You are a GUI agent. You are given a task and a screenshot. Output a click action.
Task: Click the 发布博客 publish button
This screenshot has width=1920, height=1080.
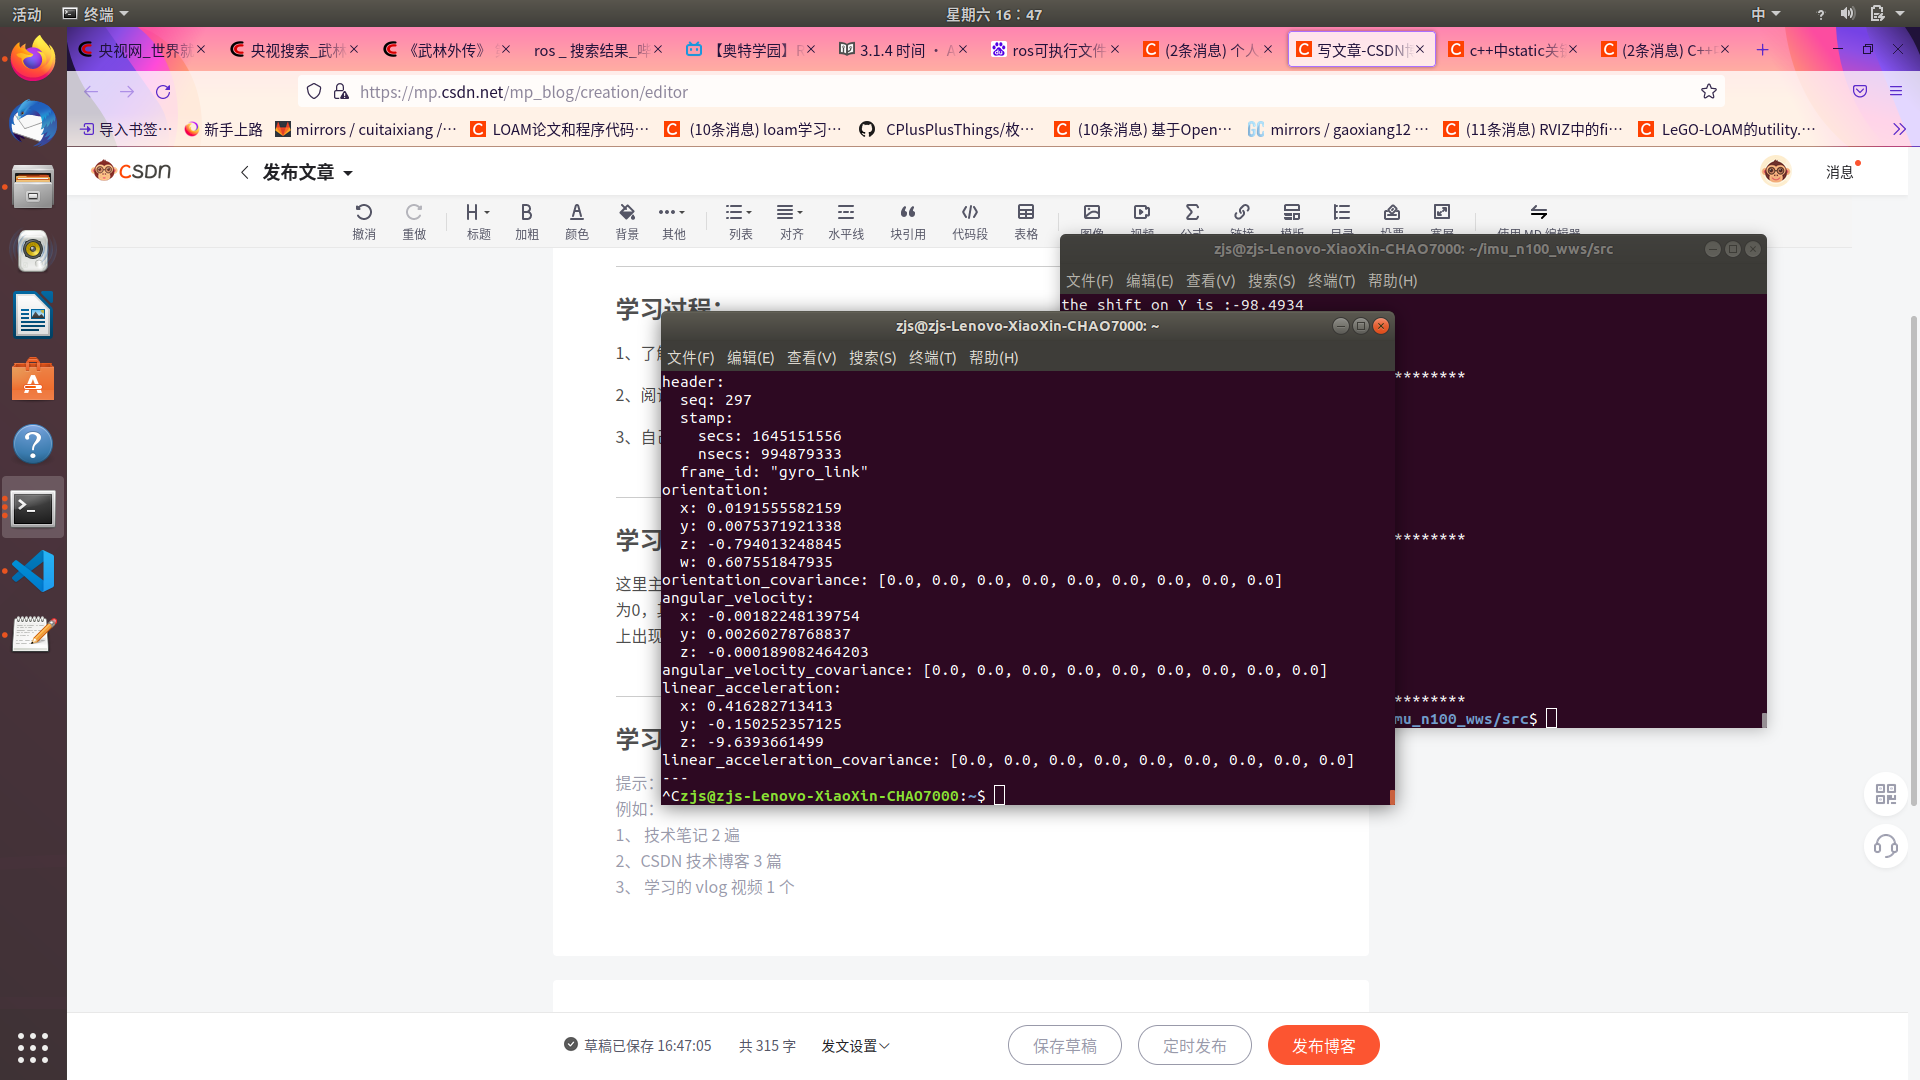(1323, 1044)
